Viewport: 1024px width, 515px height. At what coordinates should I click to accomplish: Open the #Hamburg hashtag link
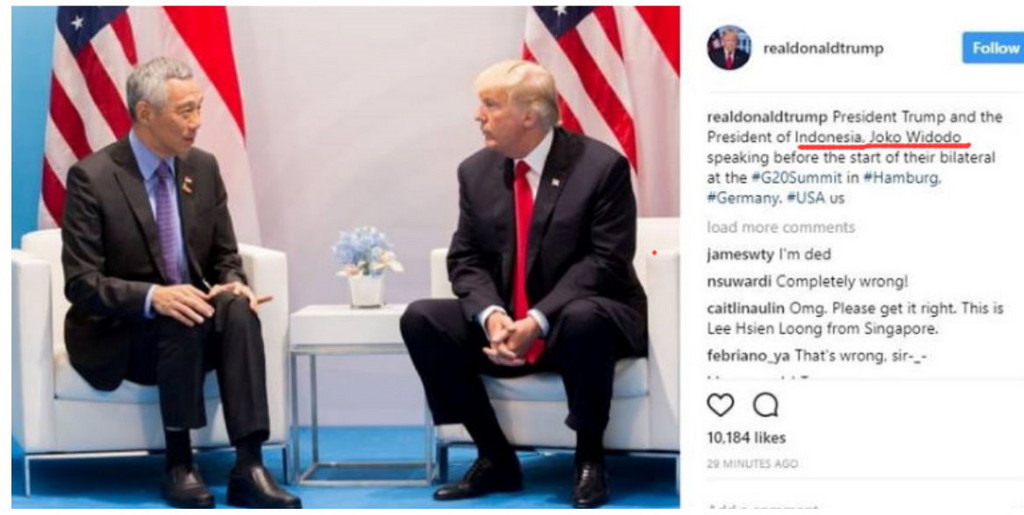pos(902,178)
